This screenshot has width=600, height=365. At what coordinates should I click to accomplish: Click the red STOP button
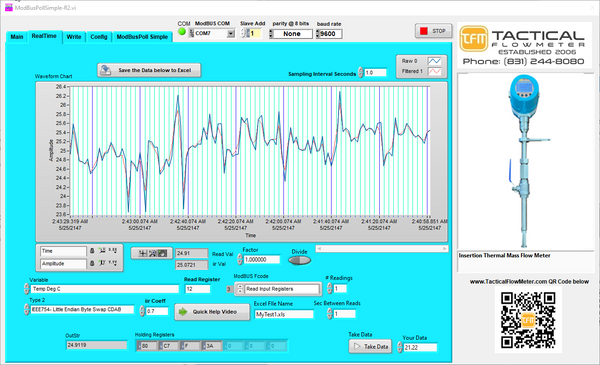coord(433,31)
